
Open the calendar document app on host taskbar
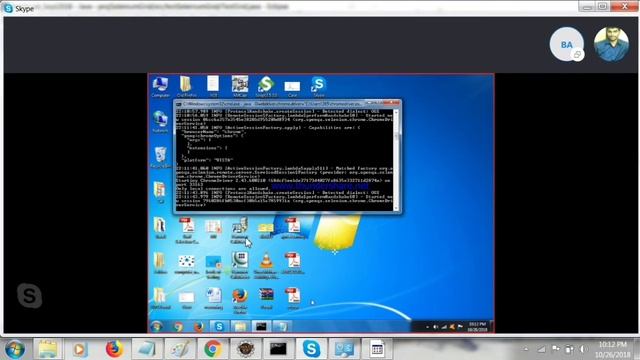tap(377, 349)
